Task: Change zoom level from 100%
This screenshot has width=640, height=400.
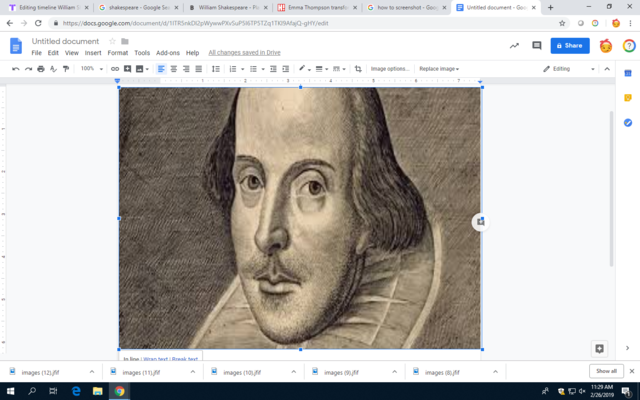Action: tap(91, 69)
